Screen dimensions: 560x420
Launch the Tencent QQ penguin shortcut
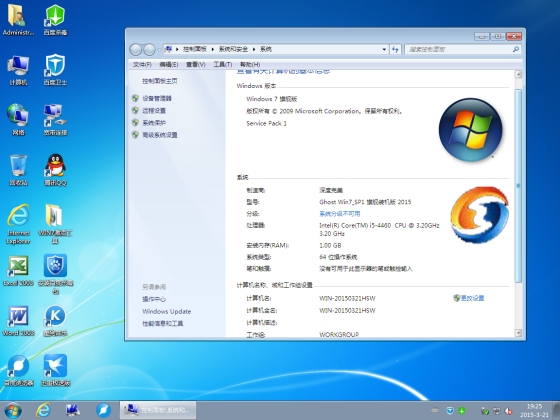tap(55, 170)
